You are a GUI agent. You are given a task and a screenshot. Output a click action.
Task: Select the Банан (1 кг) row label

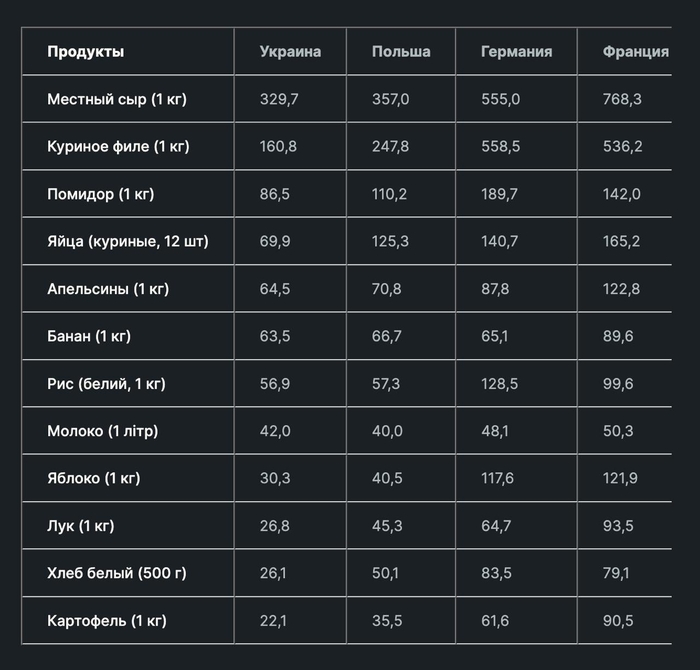click(89, 336)
